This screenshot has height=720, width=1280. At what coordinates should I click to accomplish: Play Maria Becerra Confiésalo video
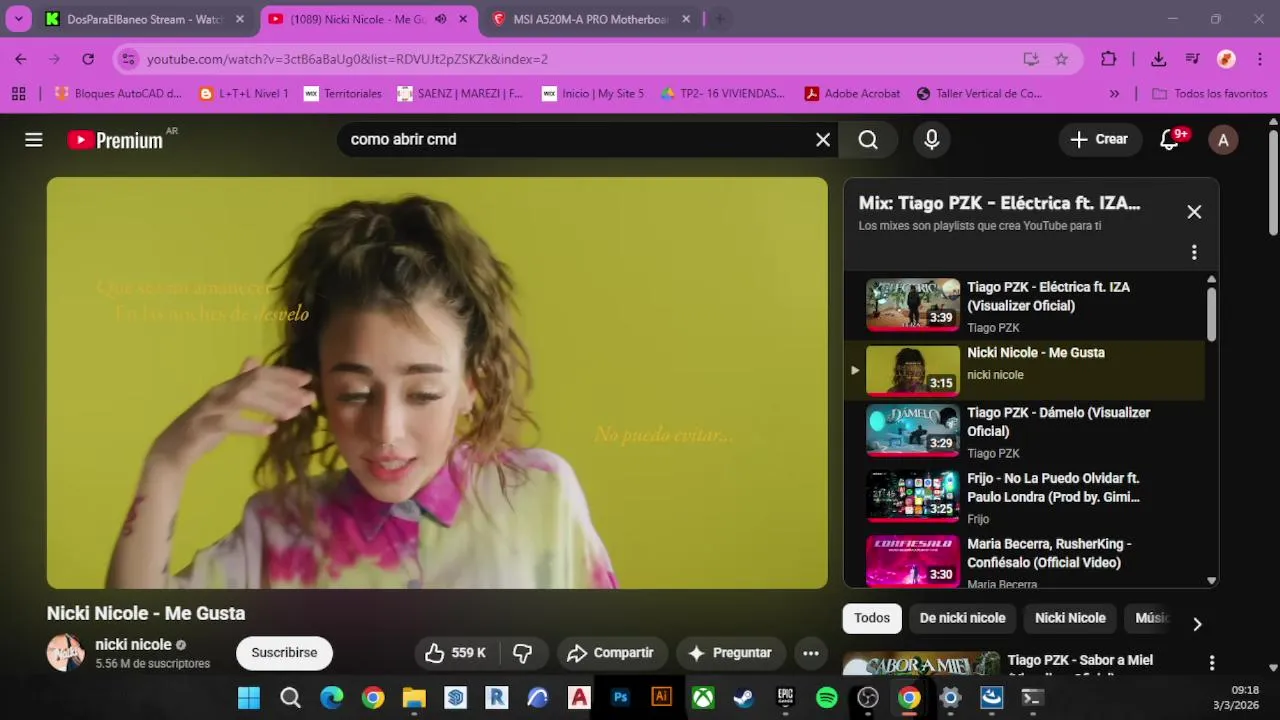(1024, 562)
